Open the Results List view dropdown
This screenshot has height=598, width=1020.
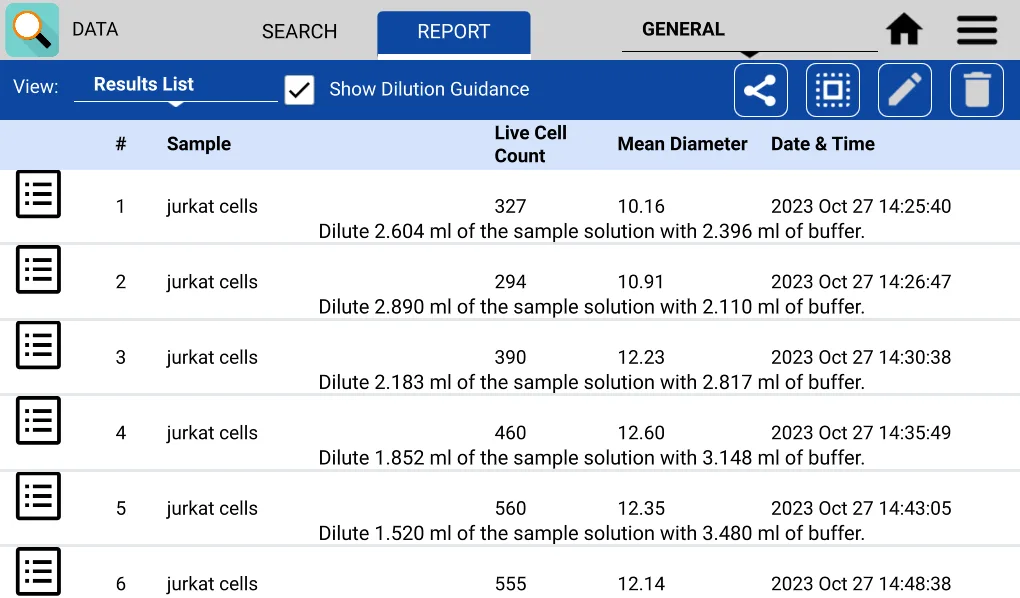click(x=175, y=86)
